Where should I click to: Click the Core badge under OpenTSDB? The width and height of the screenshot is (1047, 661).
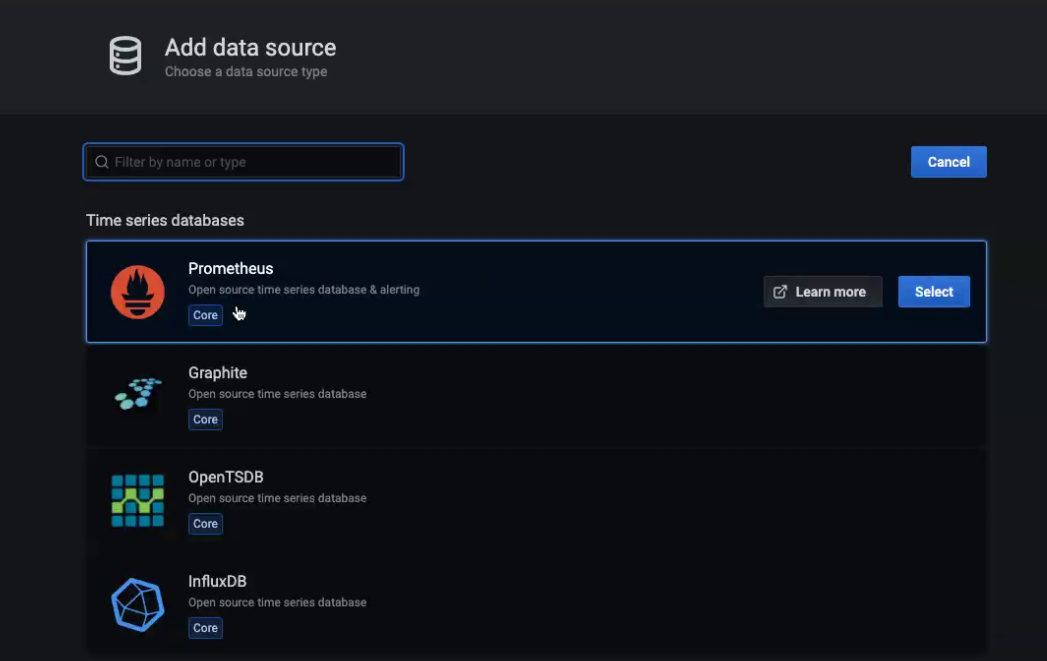click(x=205, y=524)
